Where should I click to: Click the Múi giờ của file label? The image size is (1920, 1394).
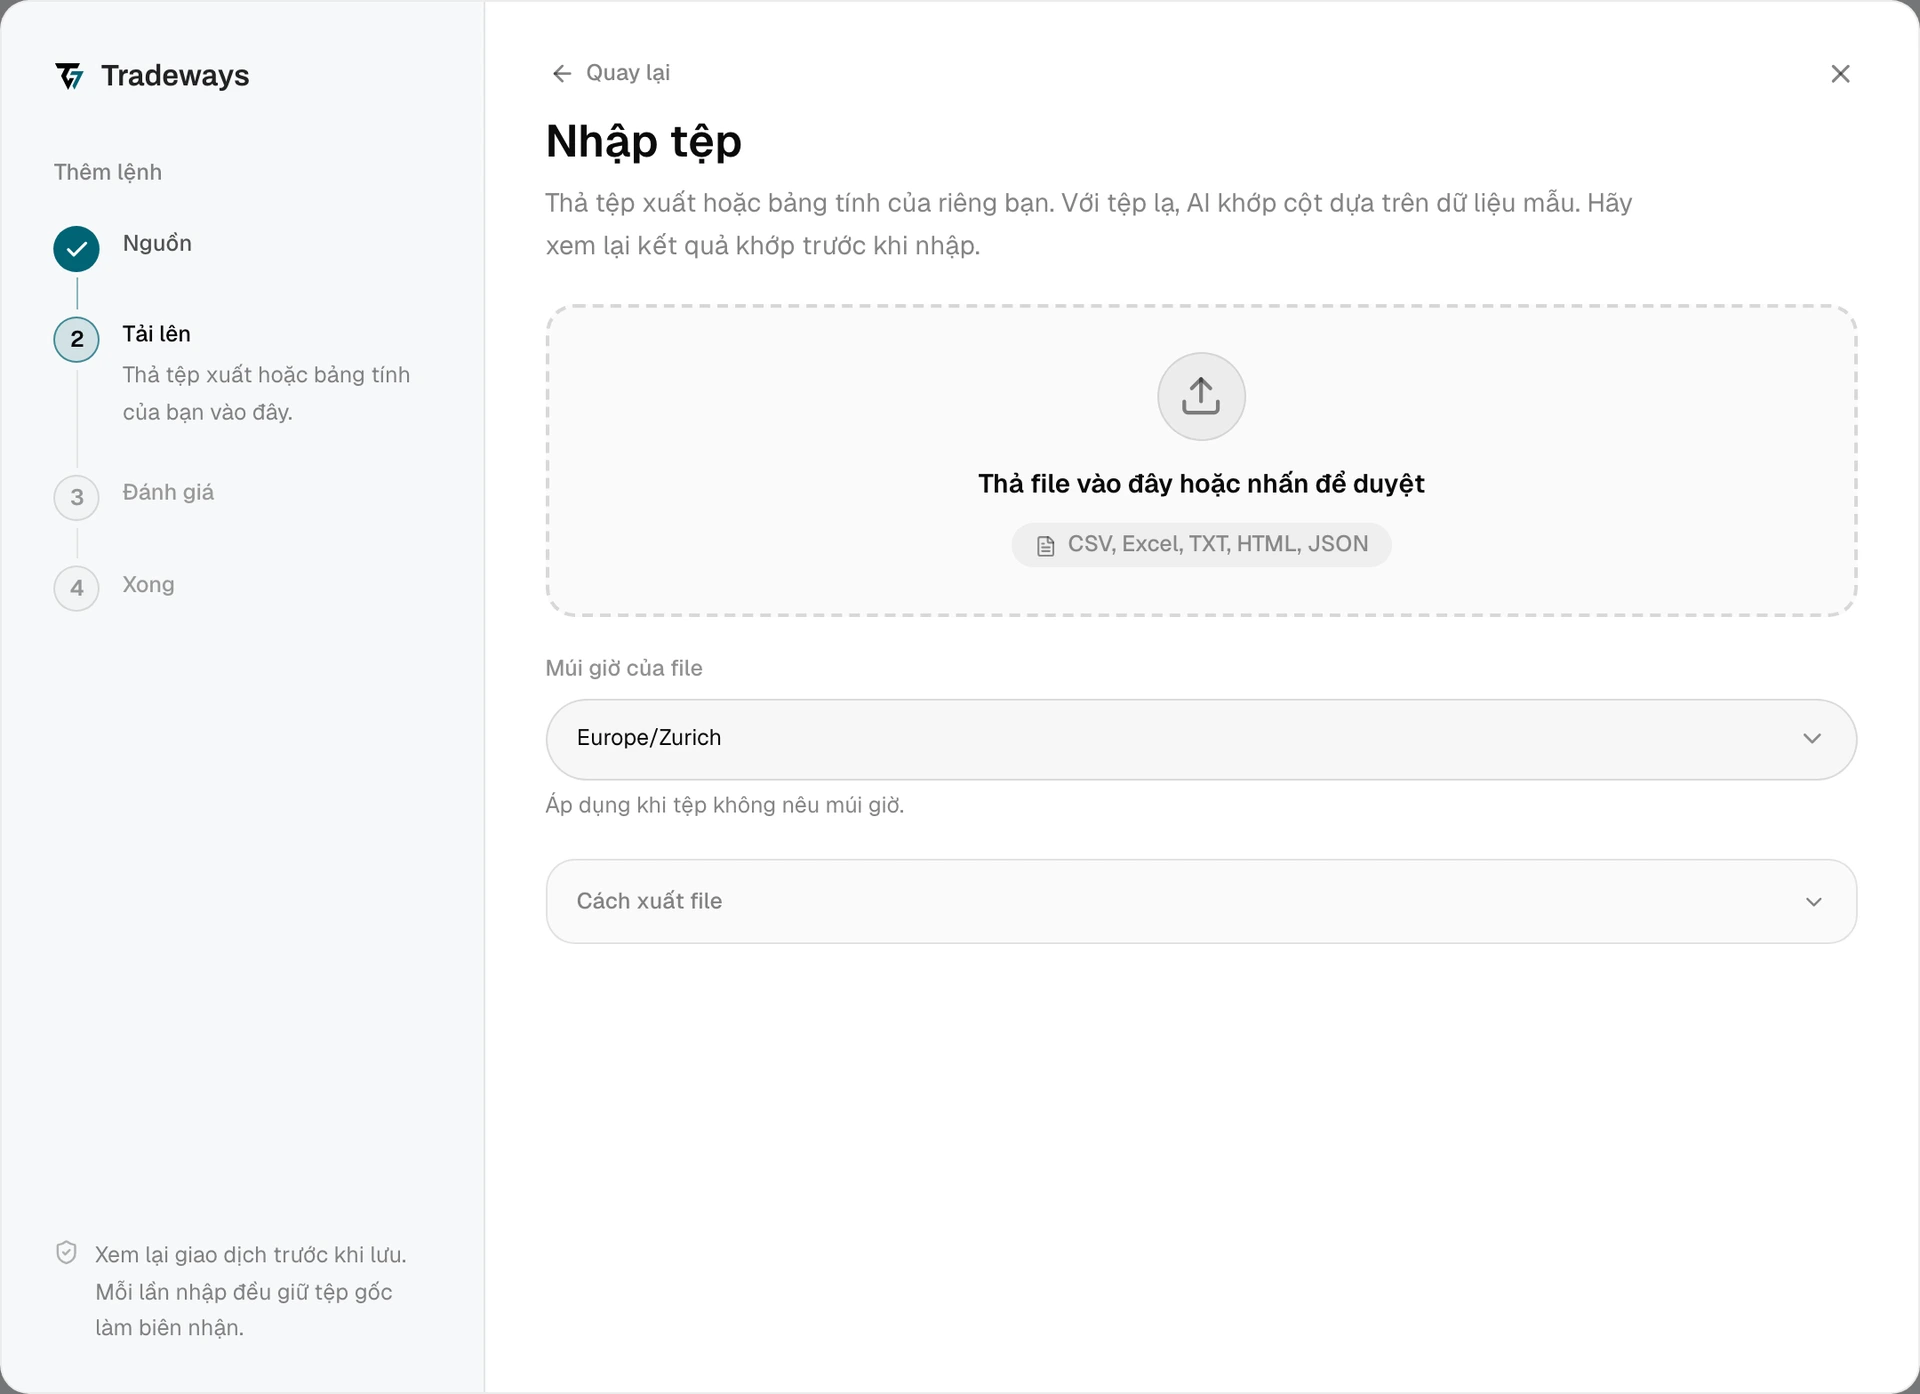click(x=624, y=668)
